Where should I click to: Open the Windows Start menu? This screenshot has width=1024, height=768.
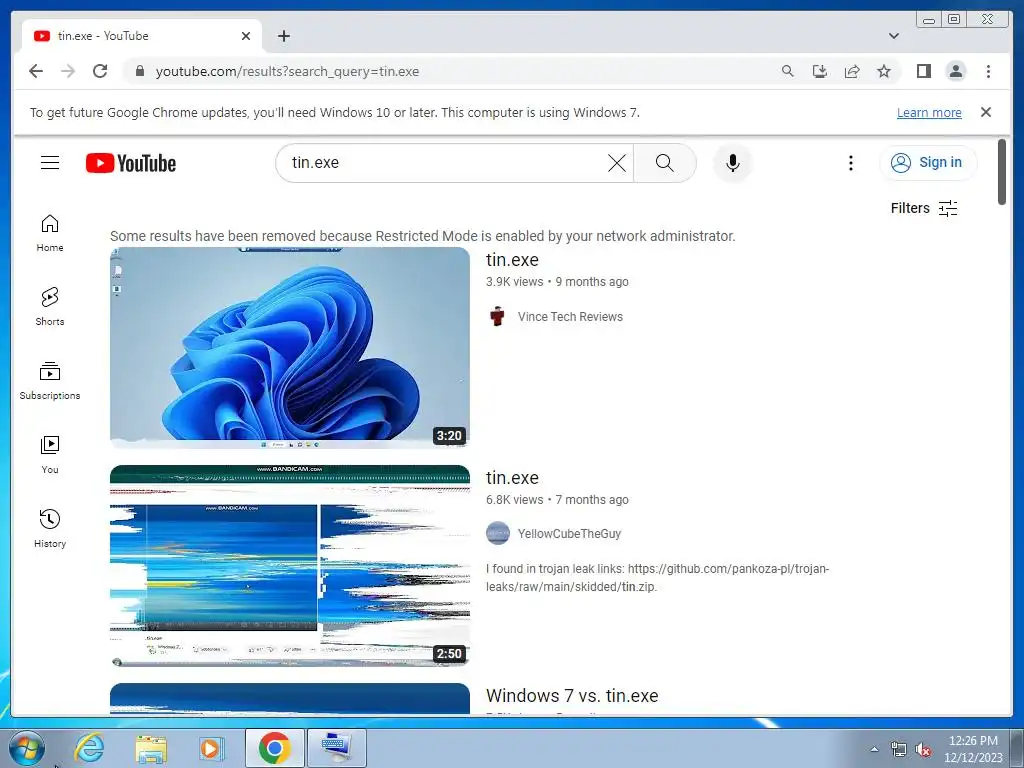click(x=27, y=748)
